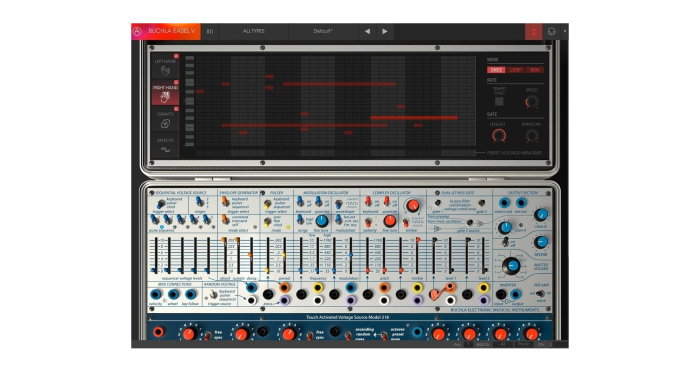Open the Buchla Easel V main menu
This screenshot has width=700, height=372.
(x=171, y=31)
